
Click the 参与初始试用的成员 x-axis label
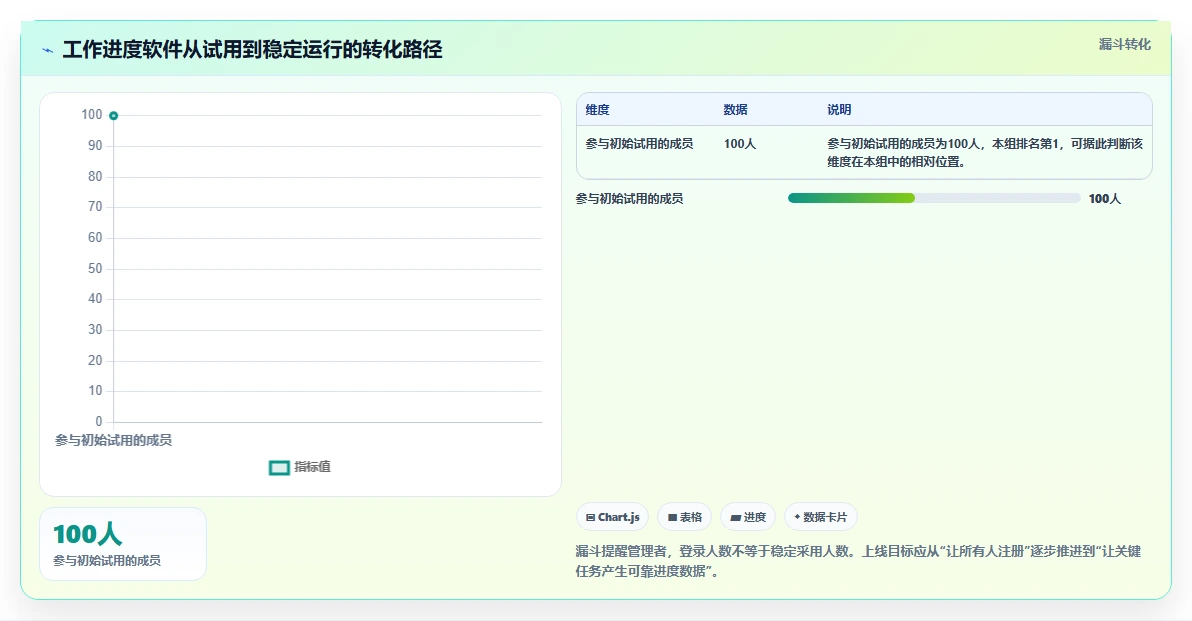click(113, 440)
